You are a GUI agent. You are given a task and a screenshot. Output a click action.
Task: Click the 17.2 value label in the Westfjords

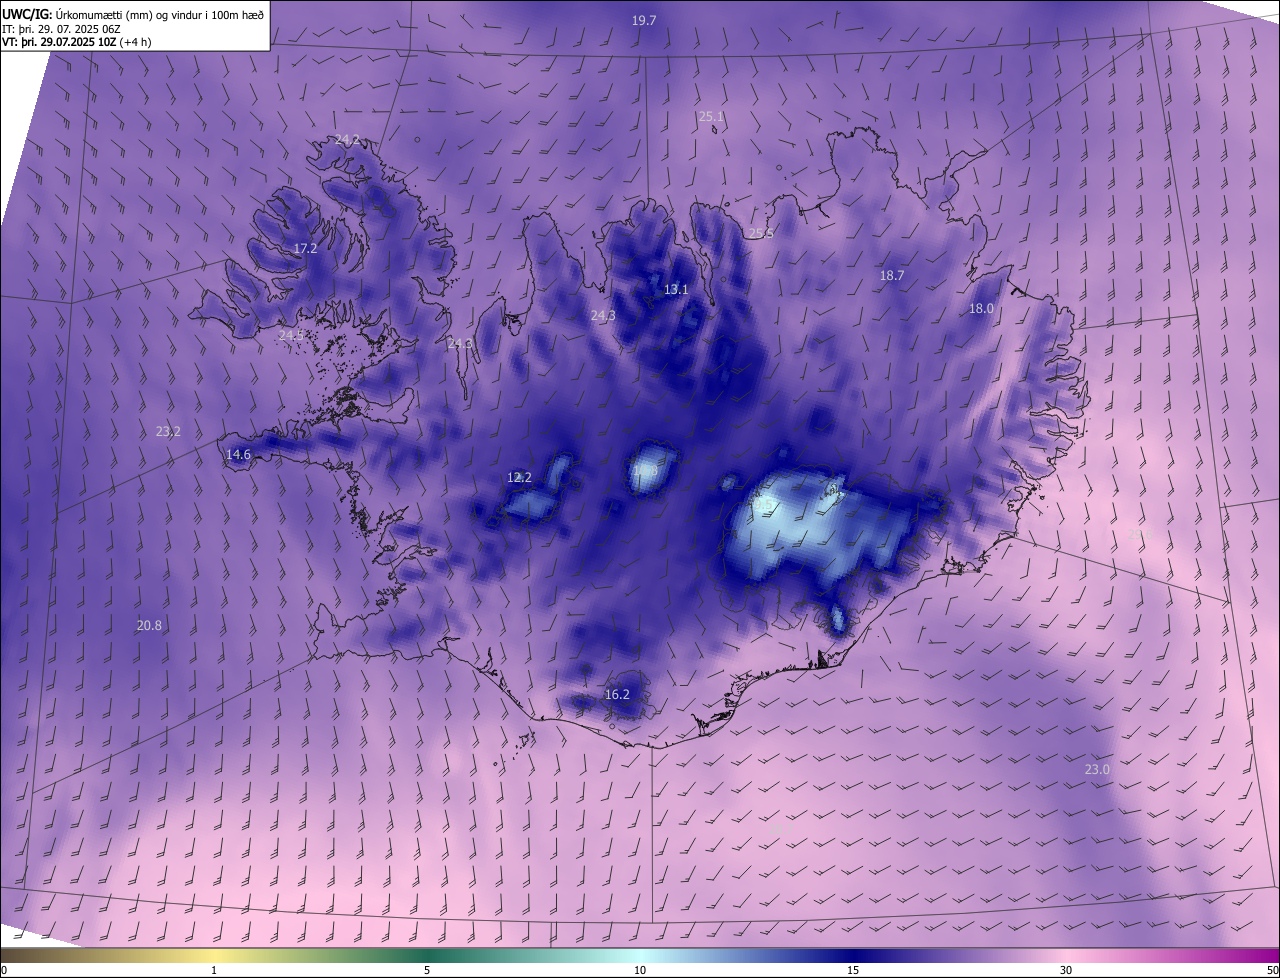(x=305, y=248)
